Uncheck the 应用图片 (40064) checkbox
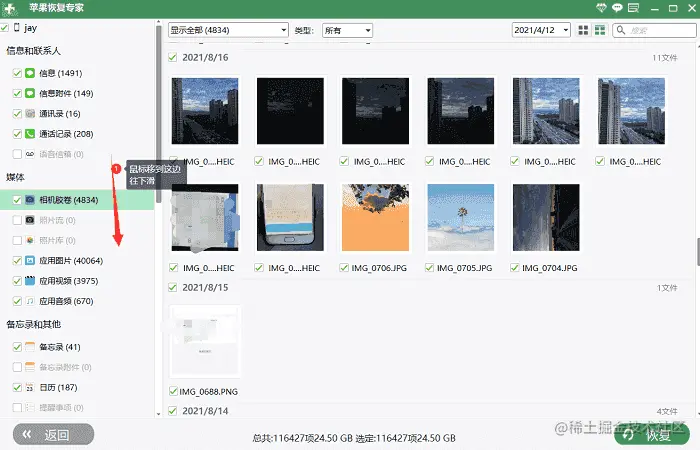Screen dimensions: 700x450 point(17,260)
